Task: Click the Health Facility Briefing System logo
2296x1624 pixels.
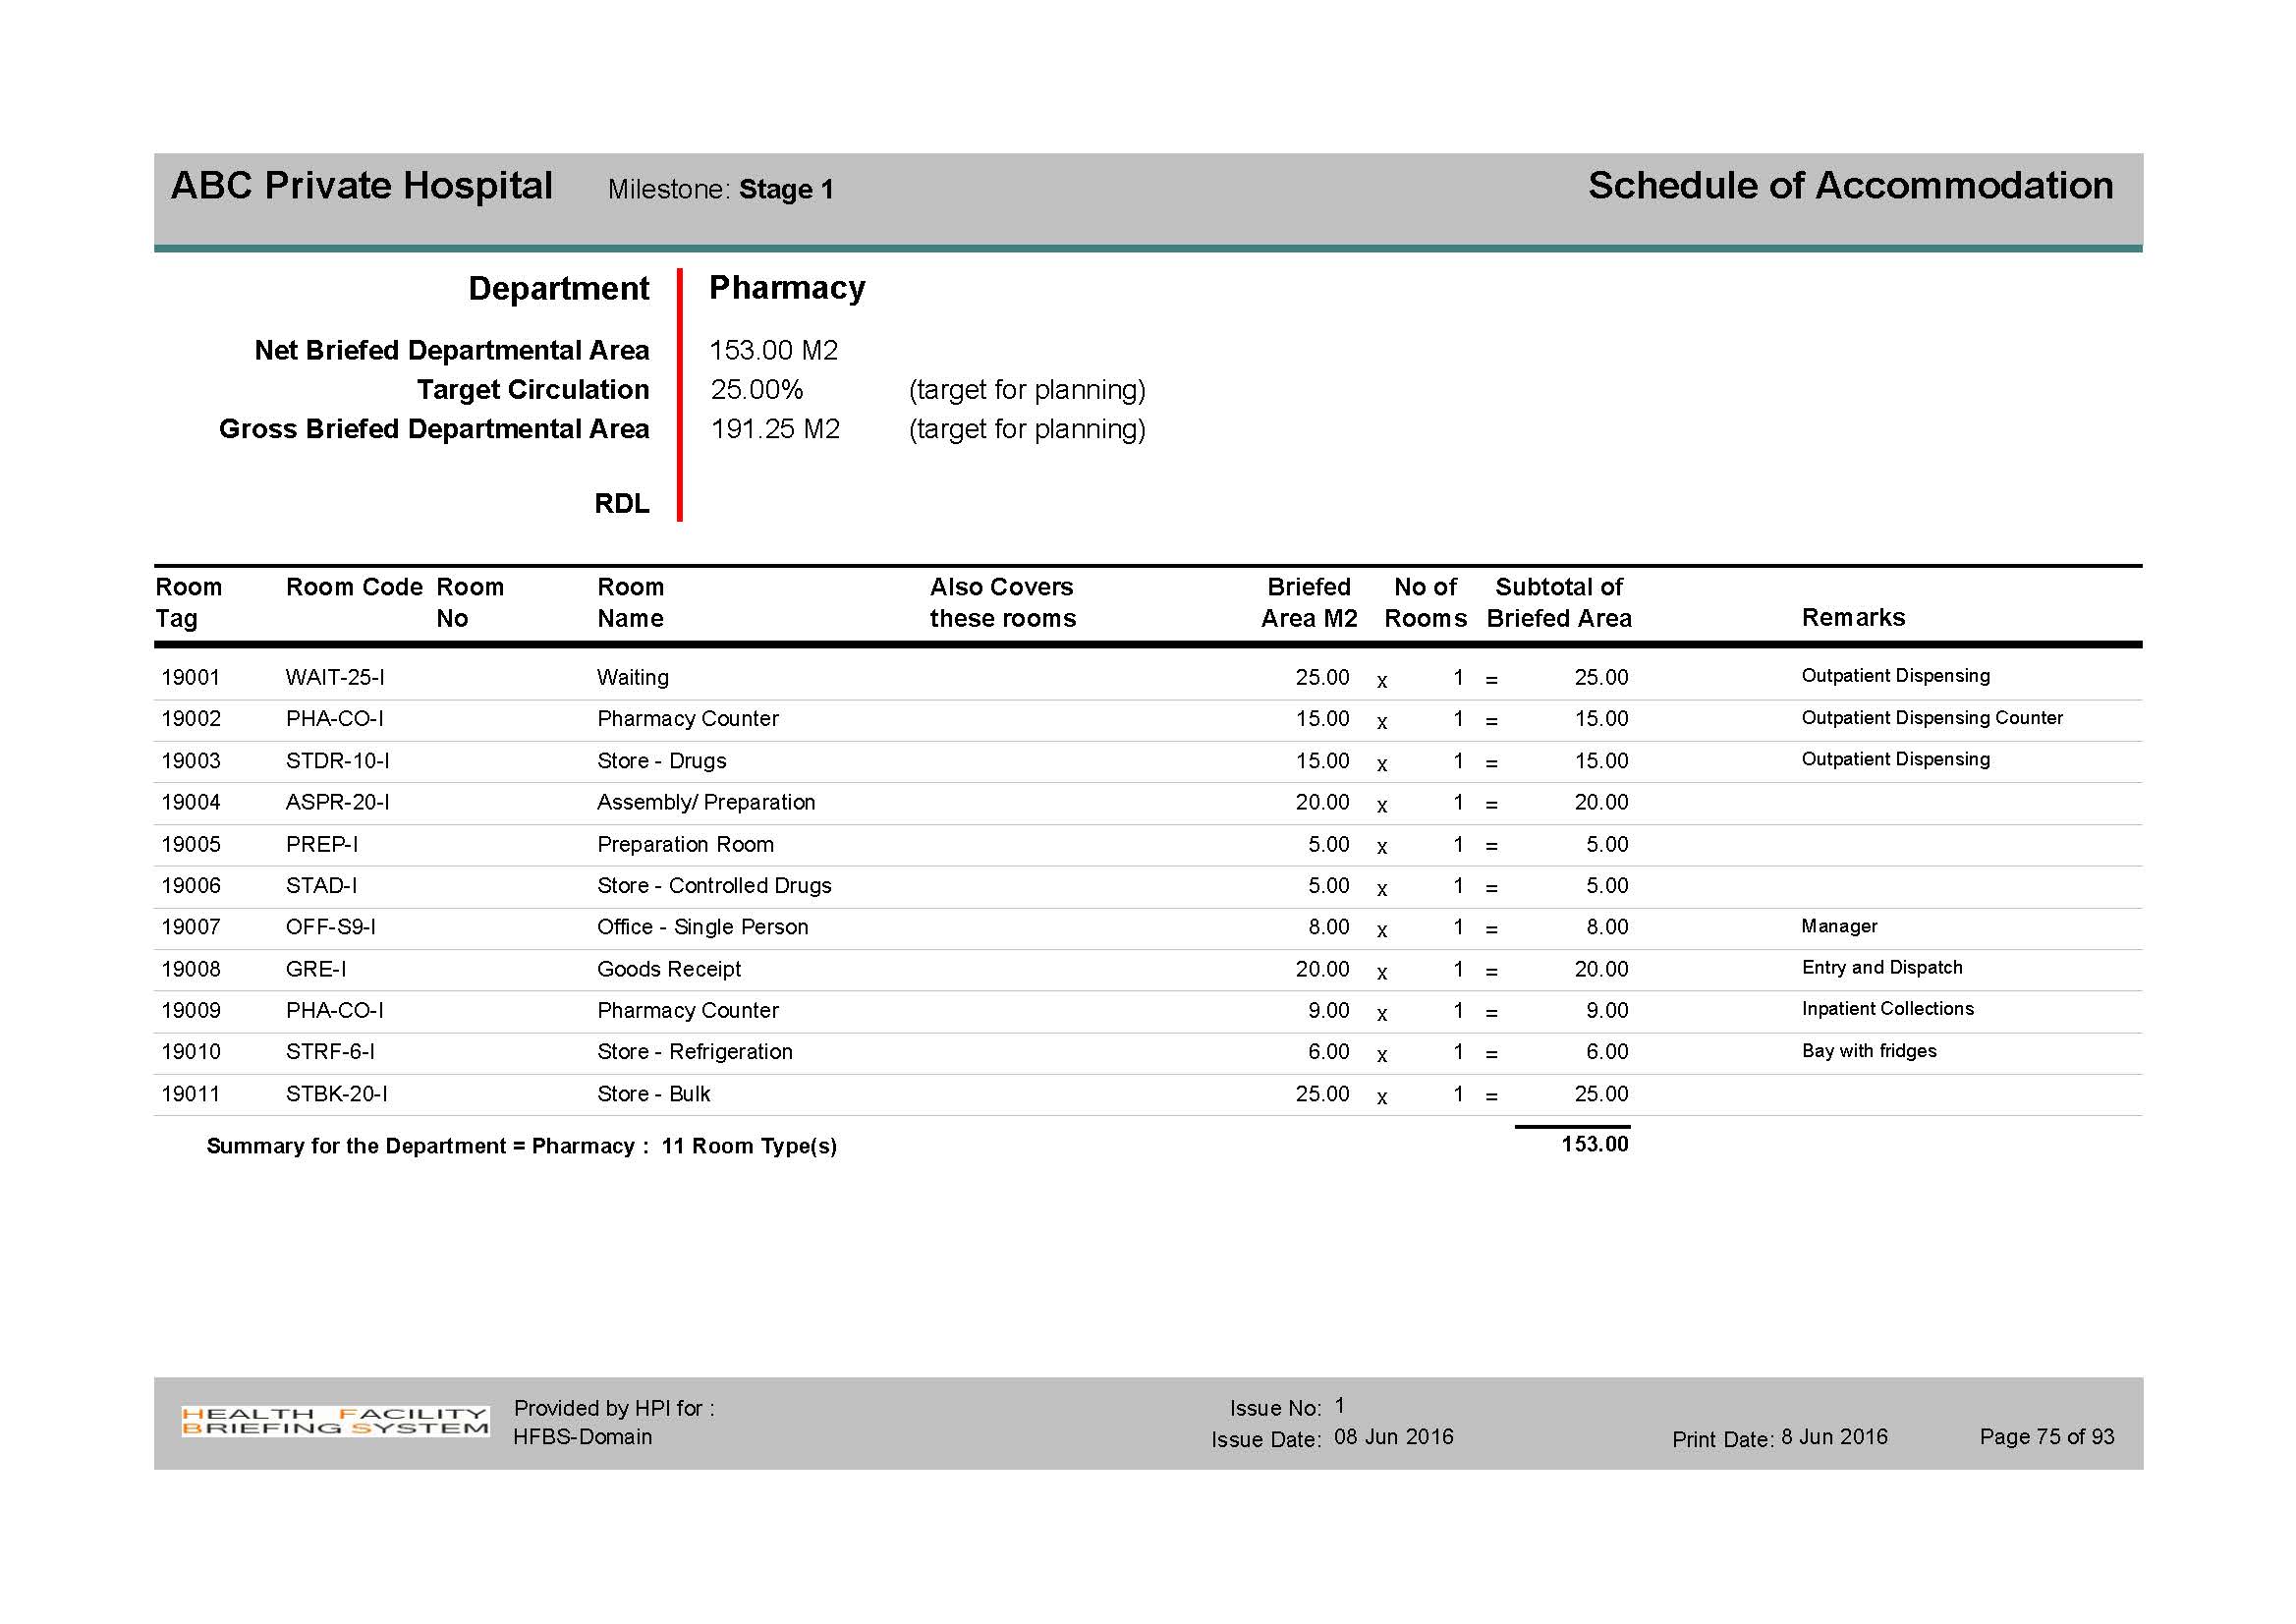Action: [335, 1421]
